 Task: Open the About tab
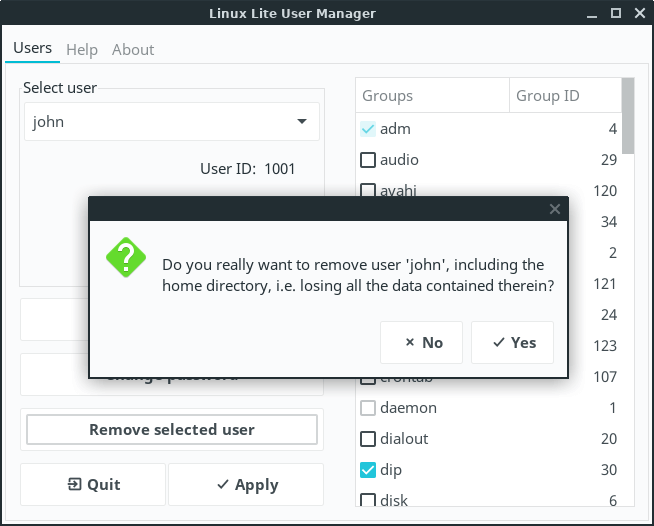(x=133, y=49)
